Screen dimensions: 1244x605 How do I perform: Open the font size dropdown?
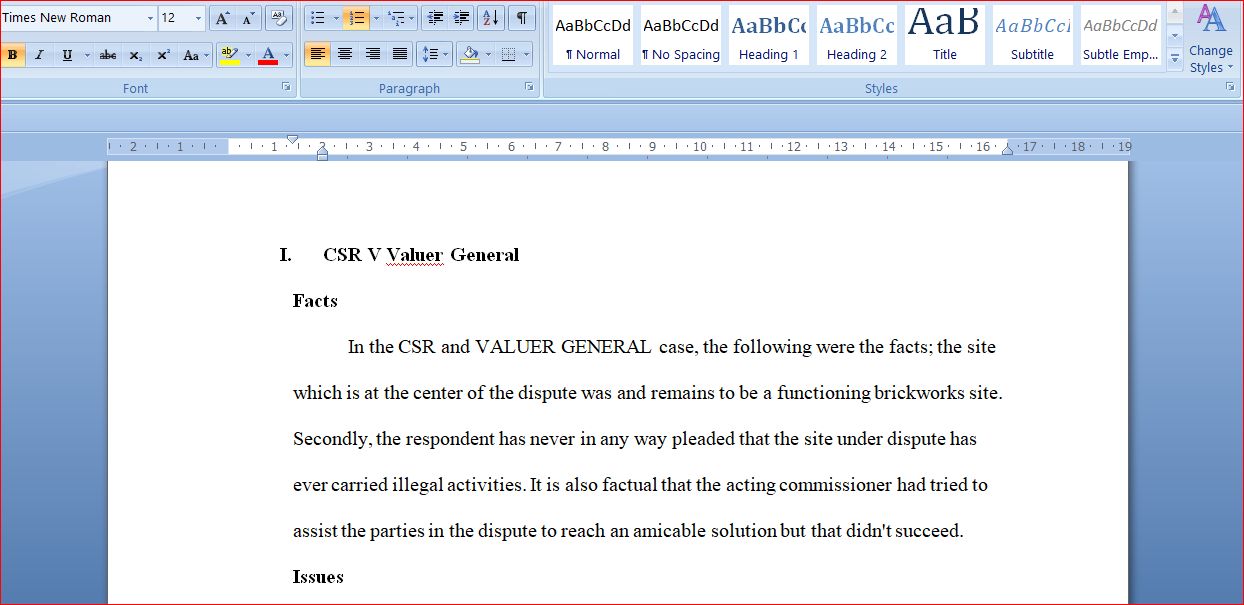[x=198, y=18]
